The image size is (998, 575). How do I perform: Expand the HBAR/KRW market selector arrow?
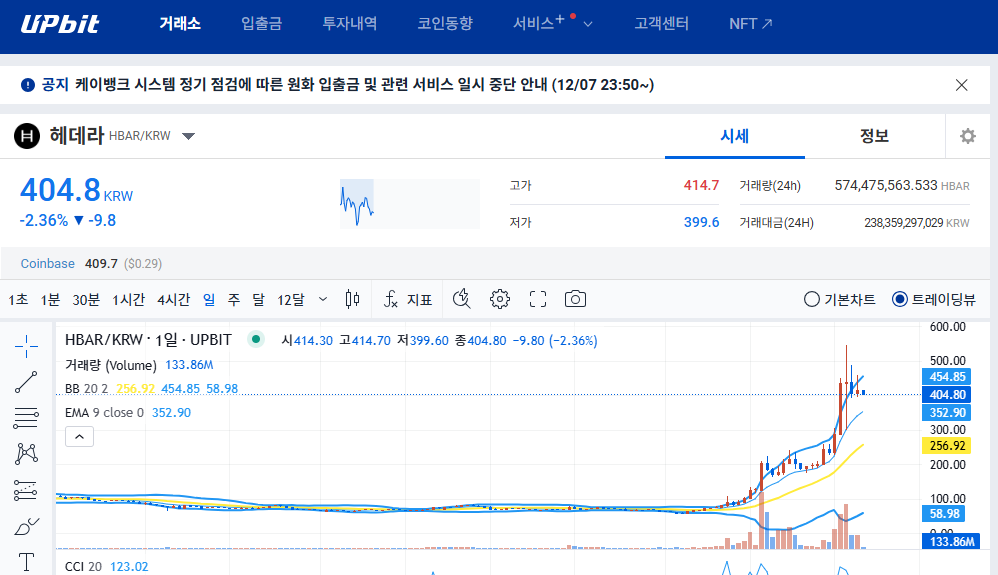[188, 136]
